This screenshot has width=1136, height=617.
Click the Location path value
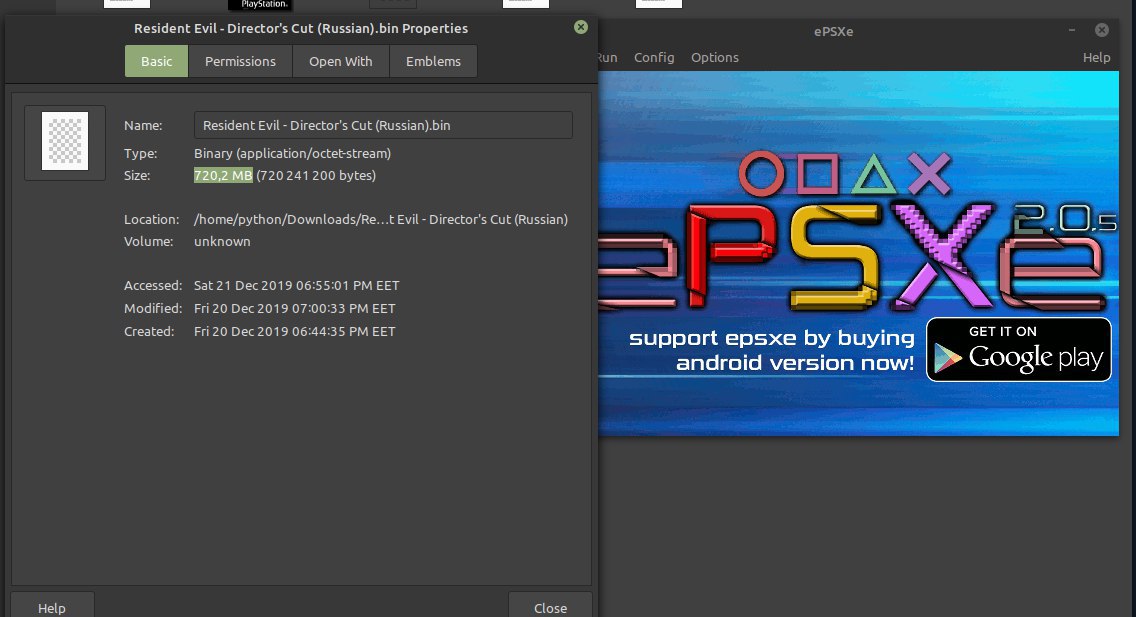381,219
